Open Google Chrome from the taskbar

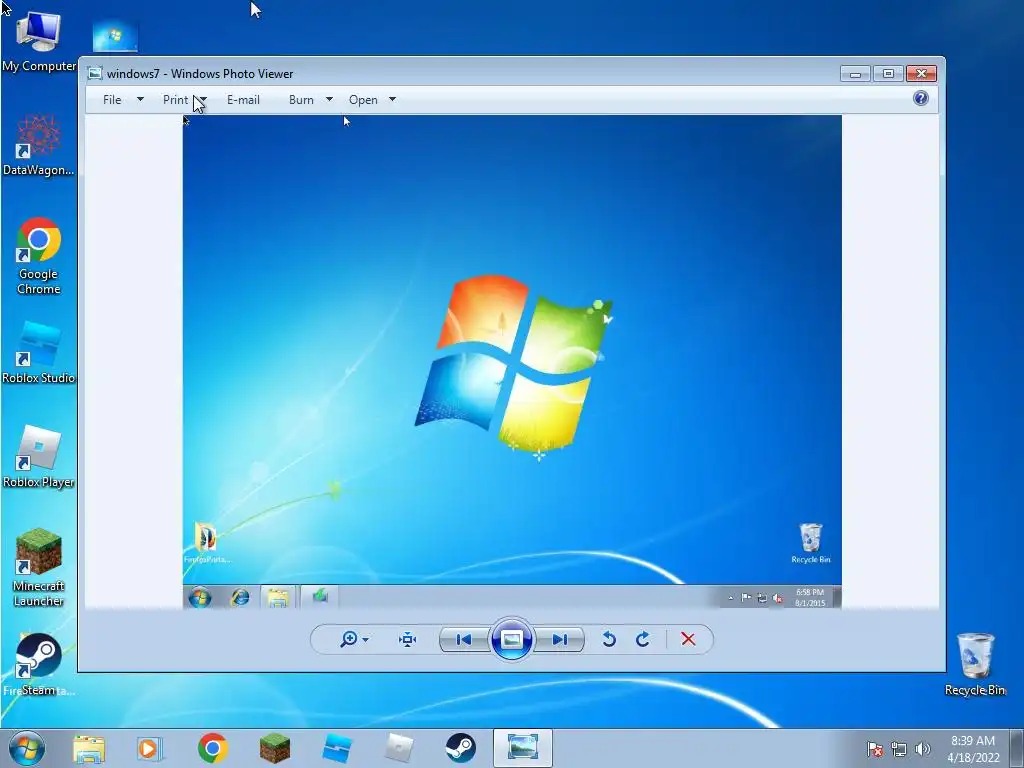point(213,748)
